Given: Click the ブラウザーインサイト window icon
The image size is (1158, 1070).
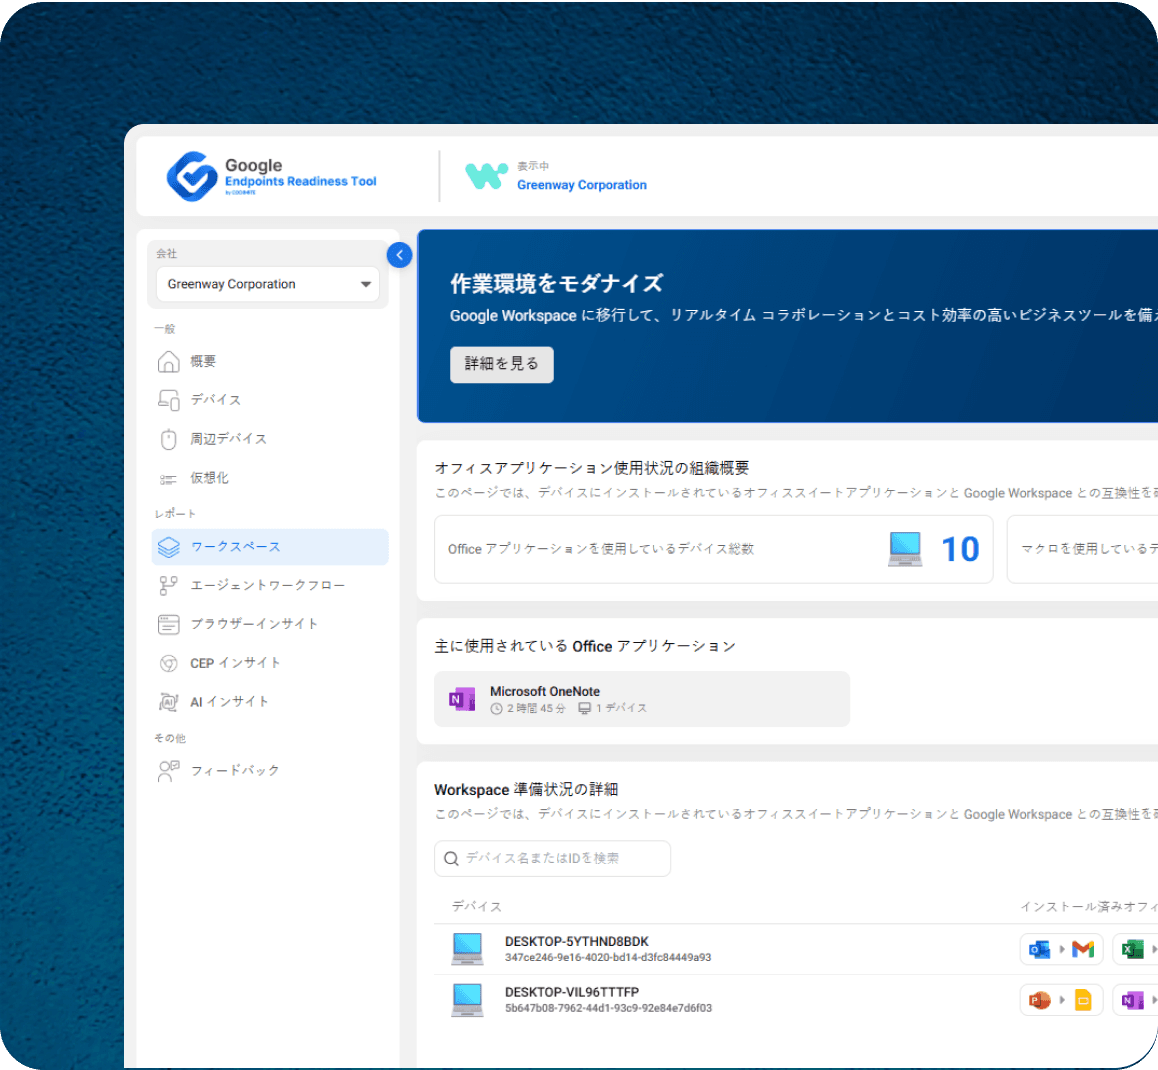Looking at the screenshot, I should (168, 625).
